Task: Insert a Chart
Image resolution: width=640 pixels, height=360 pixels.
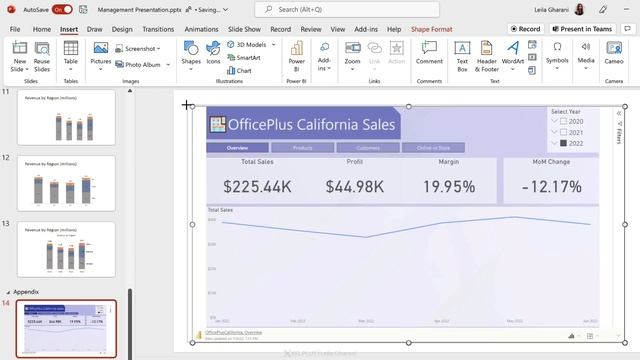Action: point(239,71)
